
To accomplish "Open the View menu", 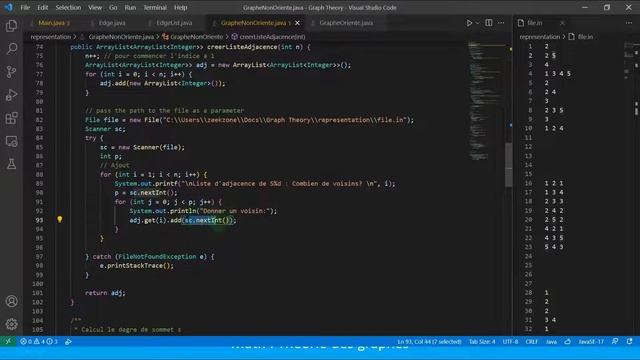I will point(95,7).
